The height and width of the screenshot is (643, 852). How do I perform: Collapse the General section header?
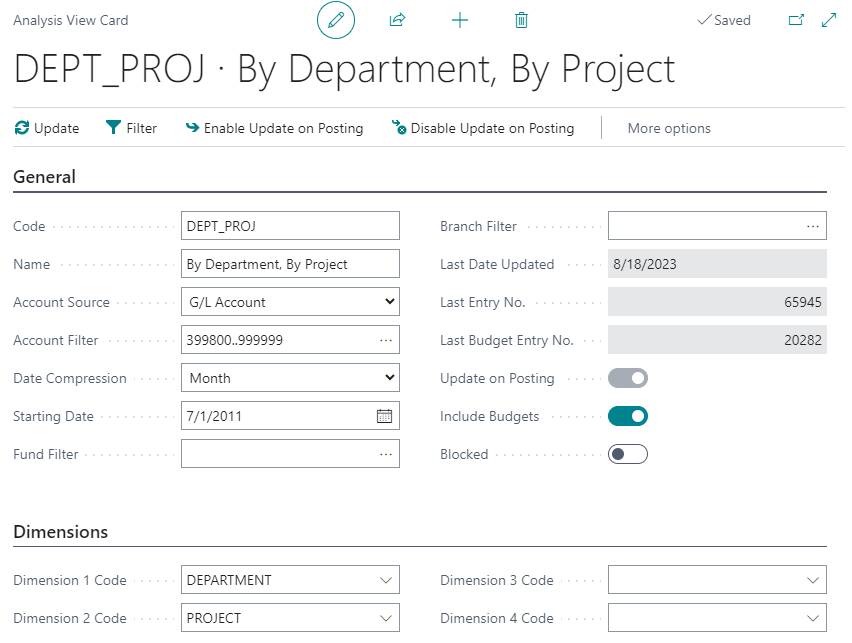(45, 177)
